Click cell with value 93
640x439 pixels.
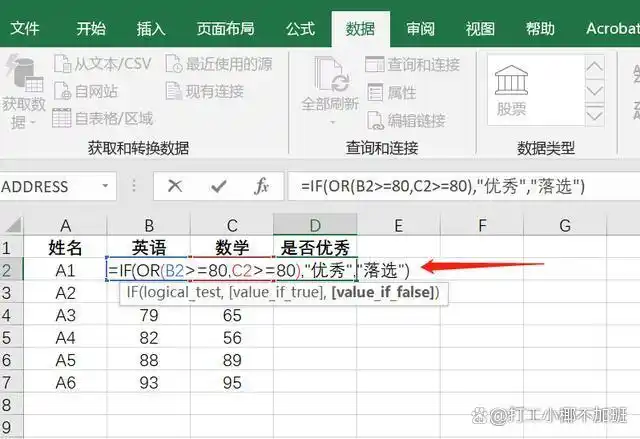pyautogui.click(x=149, y=382)
